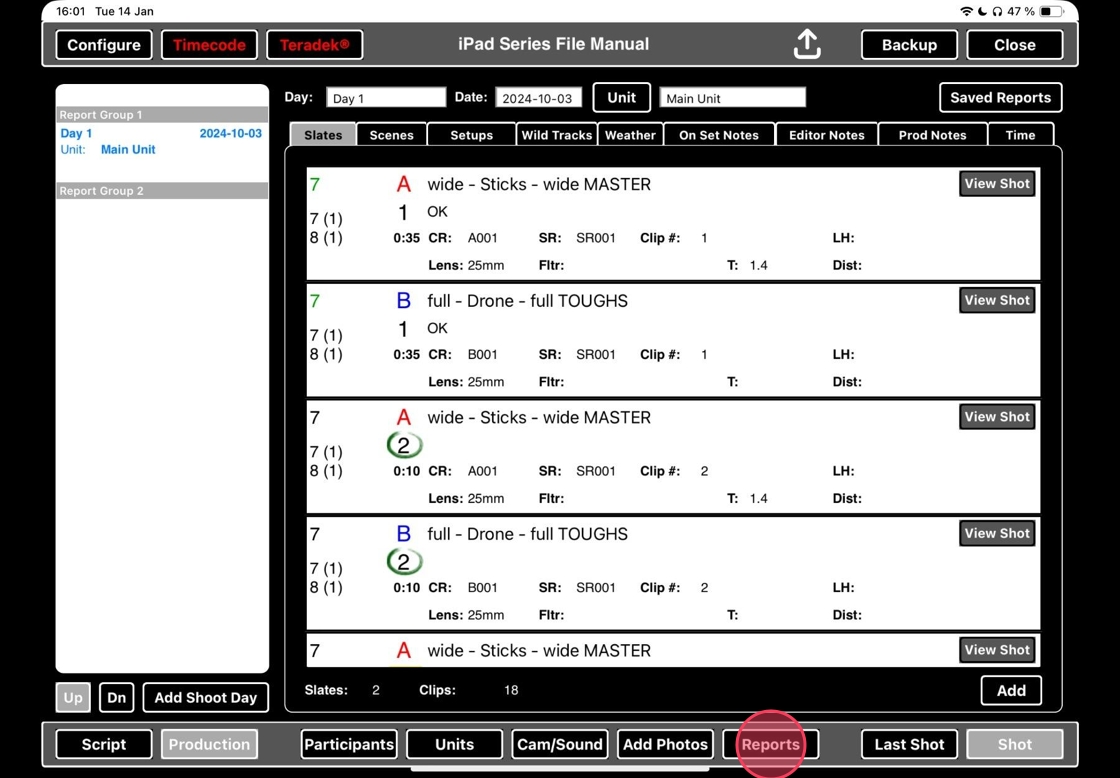This screenshot has width=1120, height=778.
Task: Open the On Set Notes tab
Action: (719, 135)
